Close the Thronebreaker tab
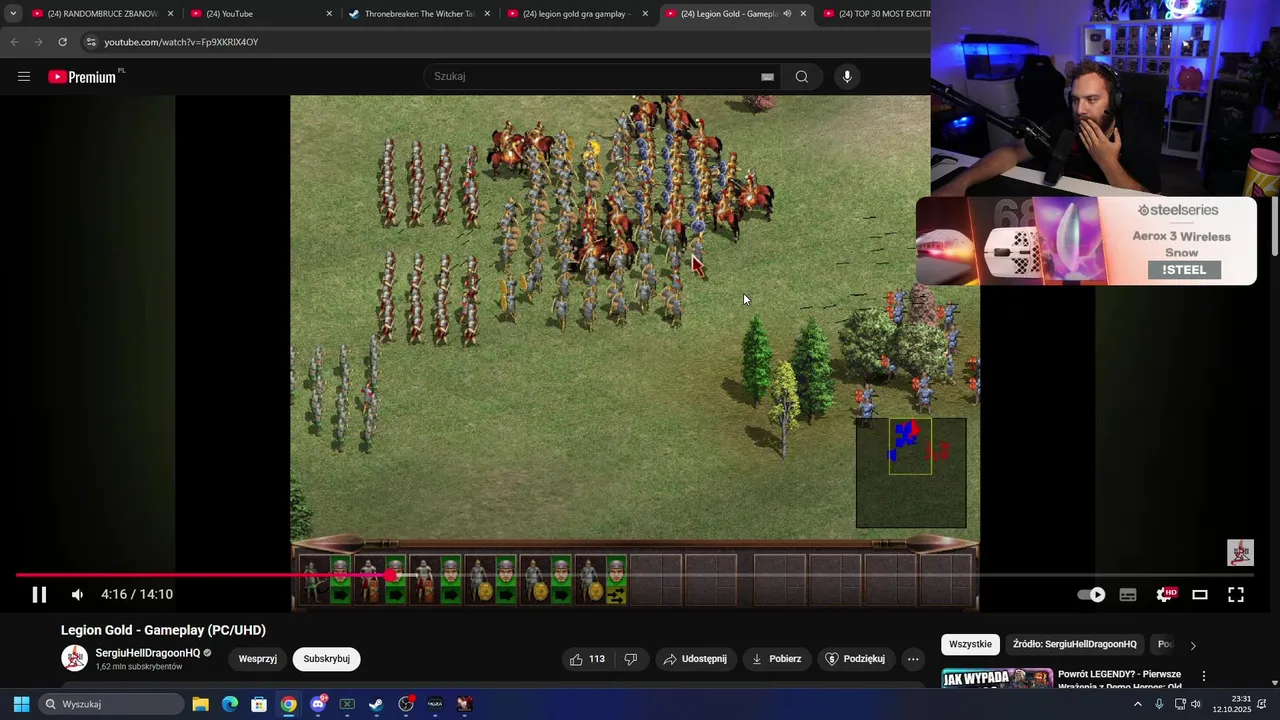Viewport: 1280px width, 720px height. [487, 14]
